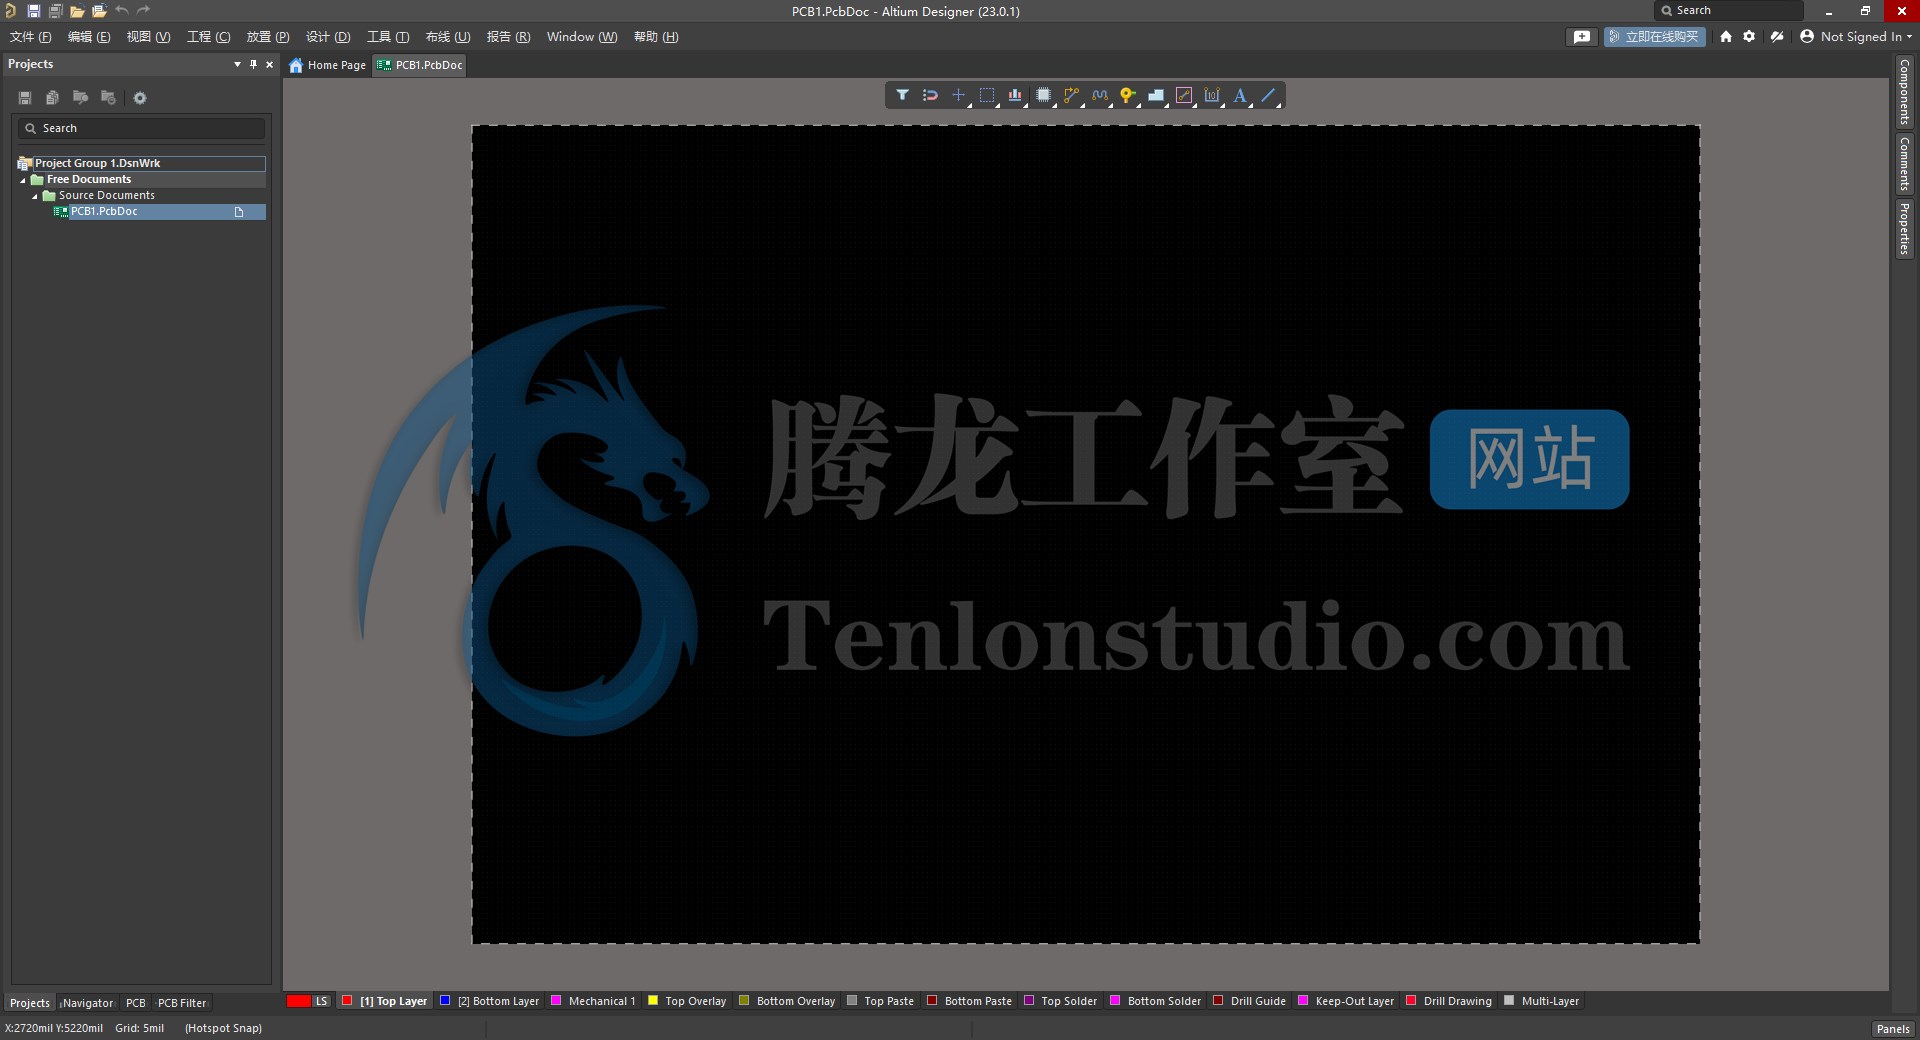Screen dimensions: 1920x1040
Task: Close the Projects panel
Action: coord(269,64)
